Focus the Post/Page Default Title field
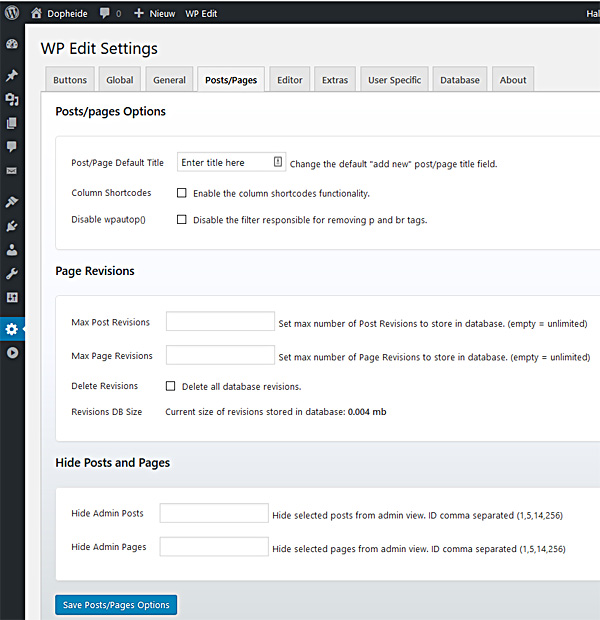 (231, 162)
